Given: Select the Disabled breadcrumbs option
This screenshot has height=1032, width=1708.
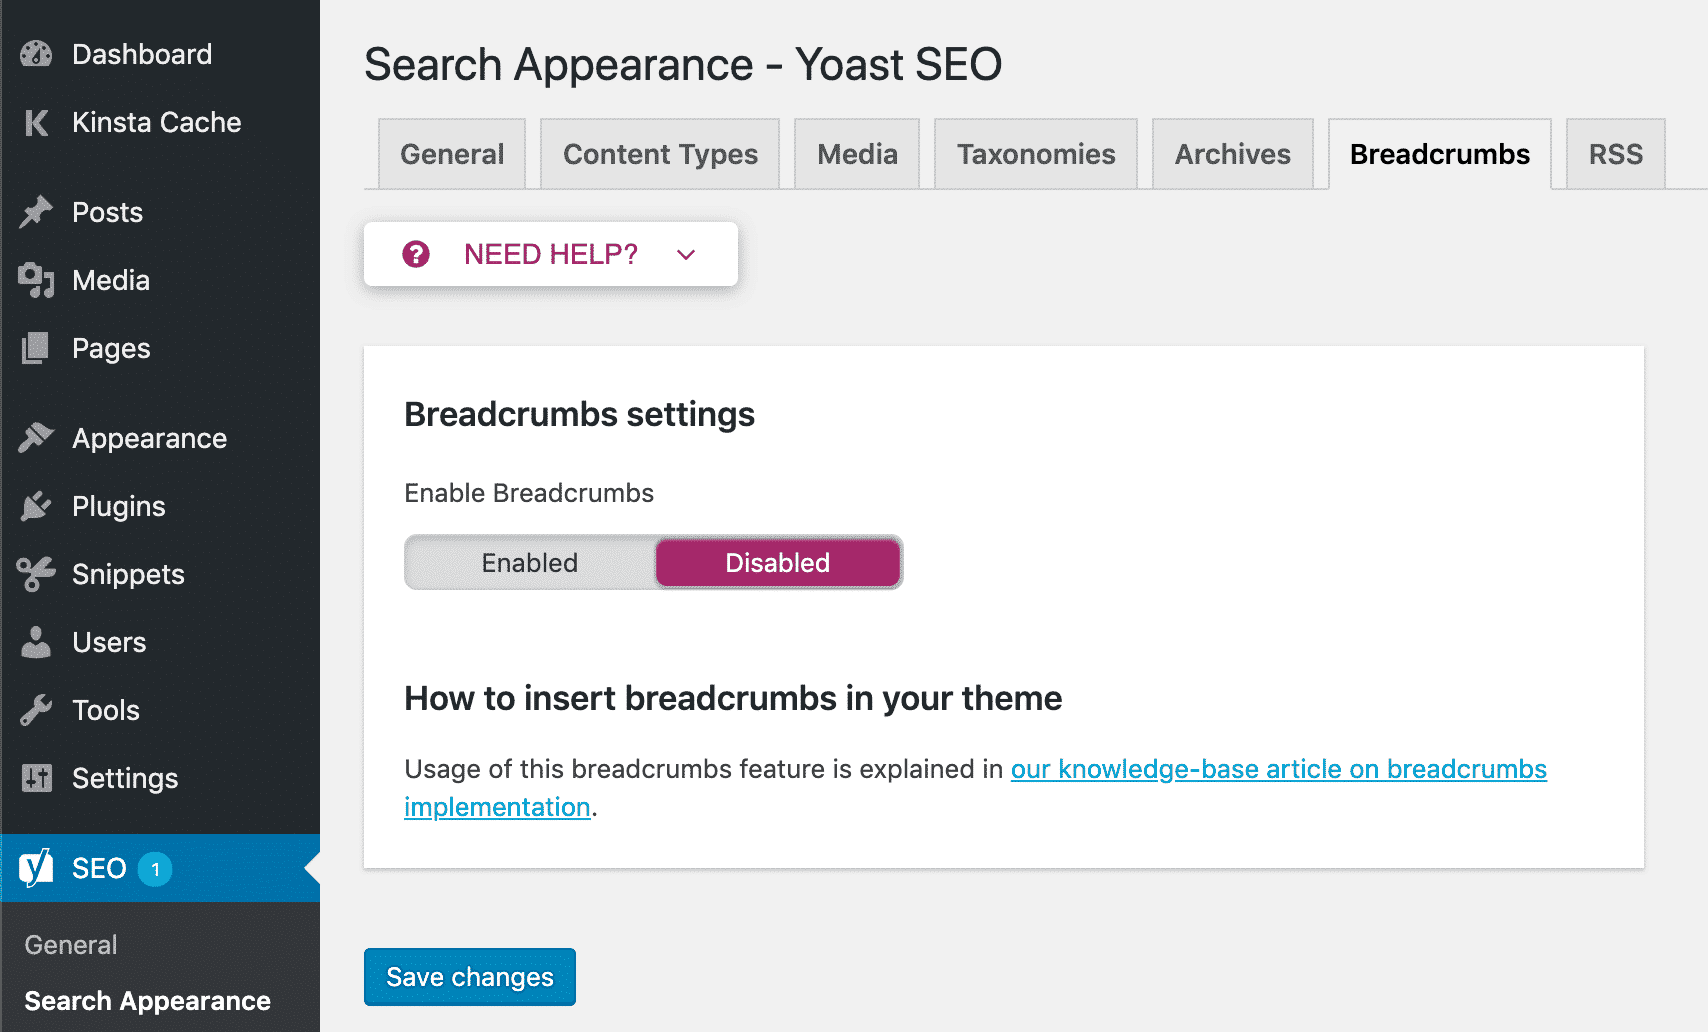Looking at the screenshot, I should click(778, 563).
